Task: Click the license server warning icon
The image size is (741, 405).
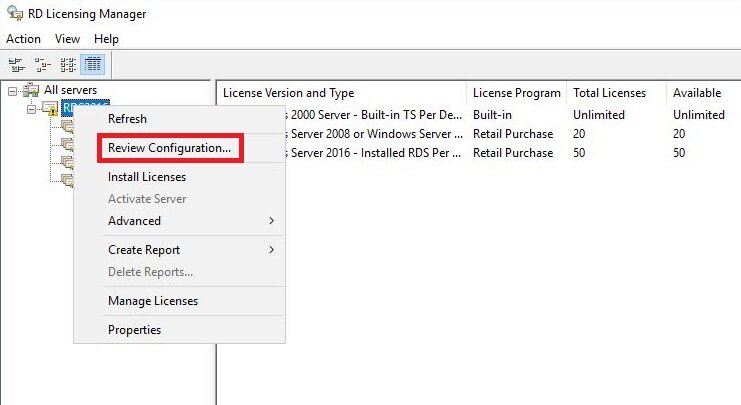Action: [x=51, y=109]
